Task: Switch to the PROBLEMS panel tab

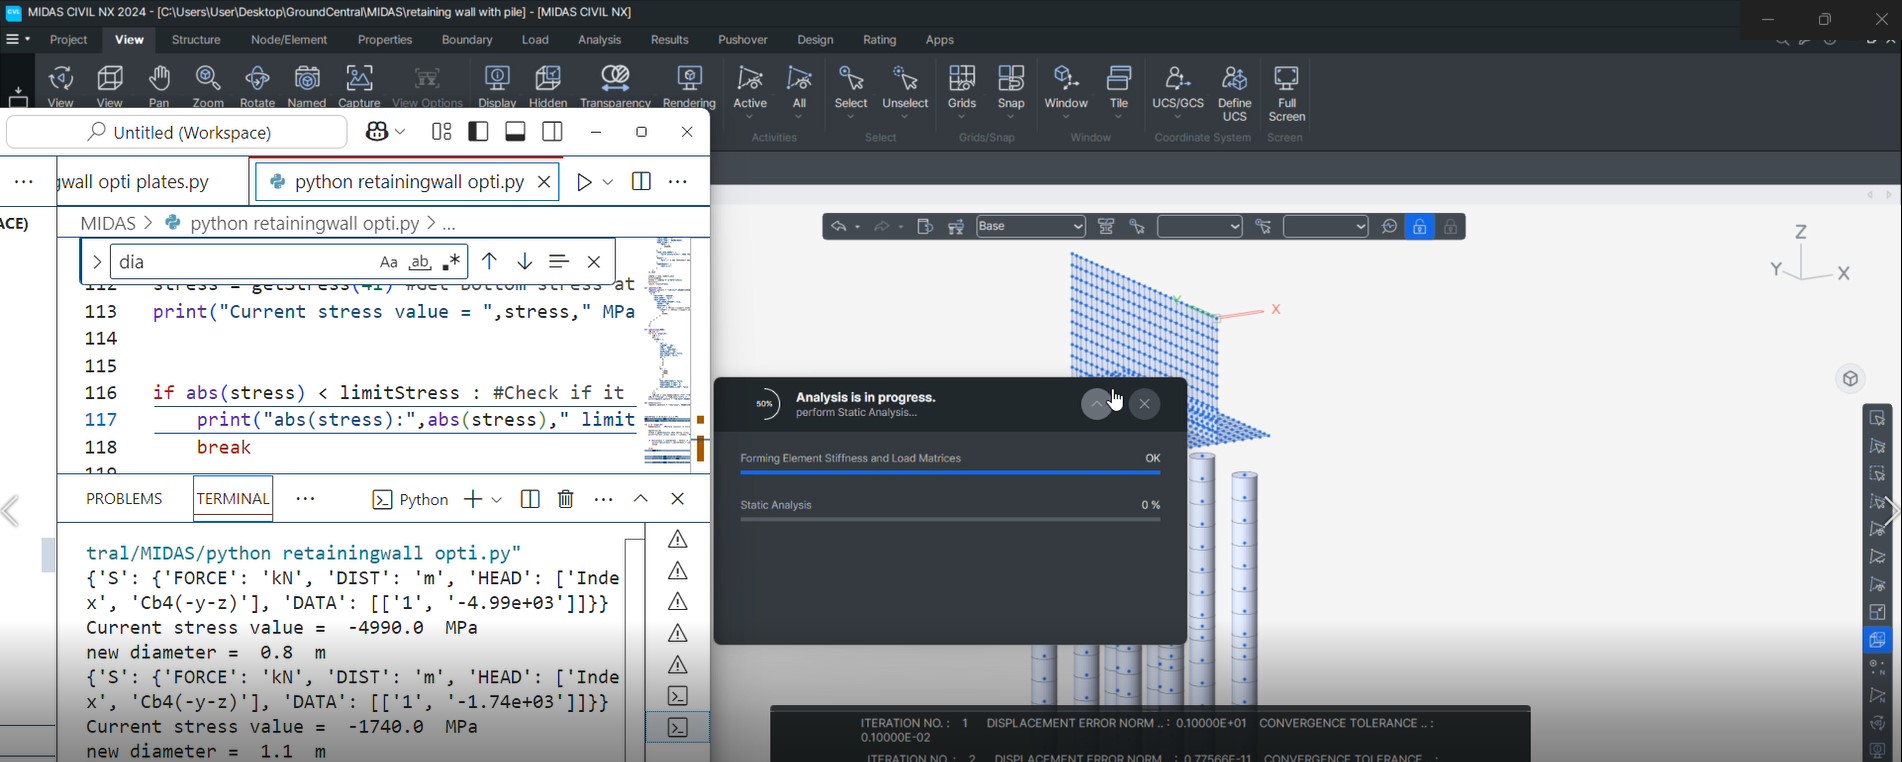Action: point(124,499)
